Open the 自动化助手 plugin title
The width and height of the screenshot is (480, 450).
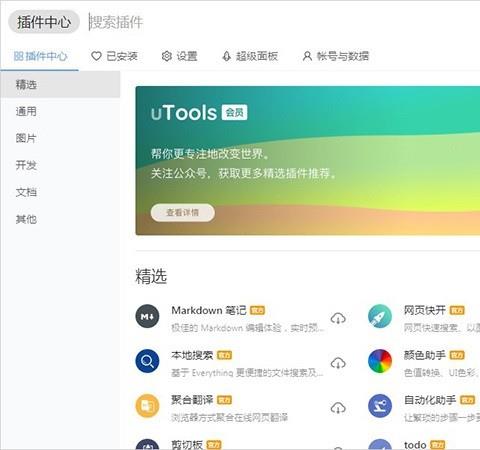430,400
